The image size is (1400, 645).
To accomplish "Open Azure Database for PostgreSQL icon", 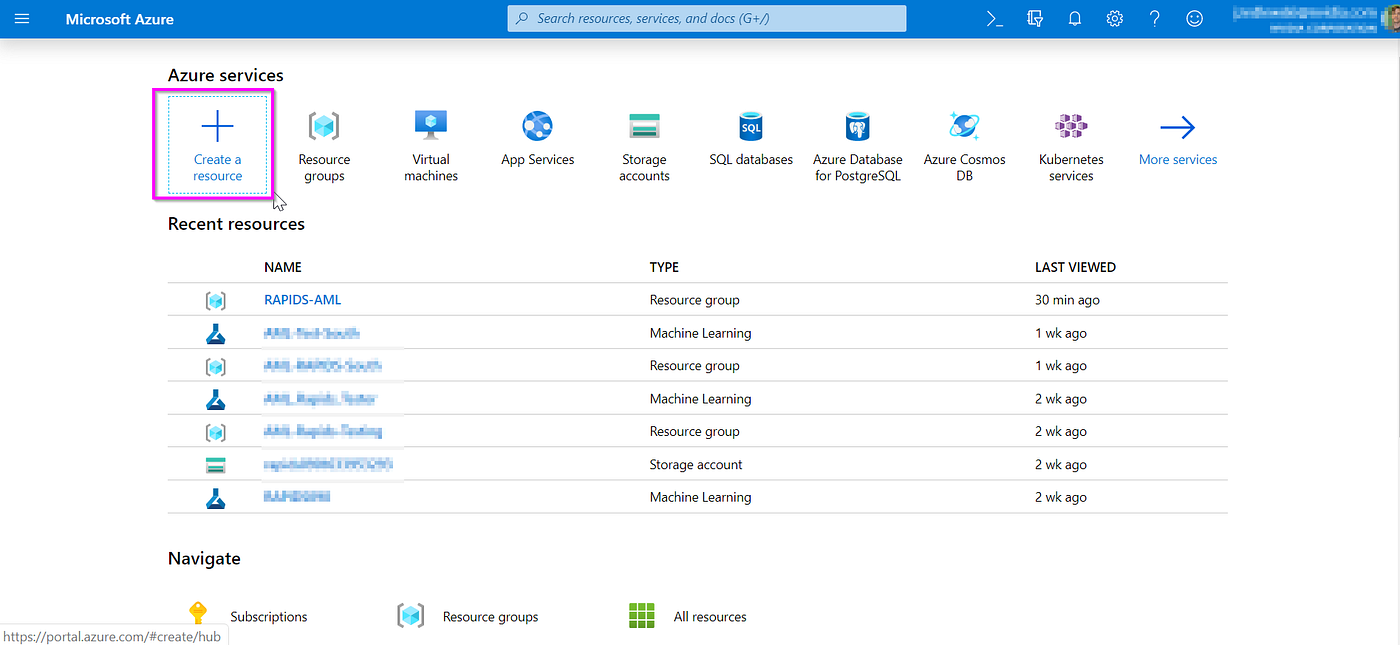I will [x=857, y=126].
